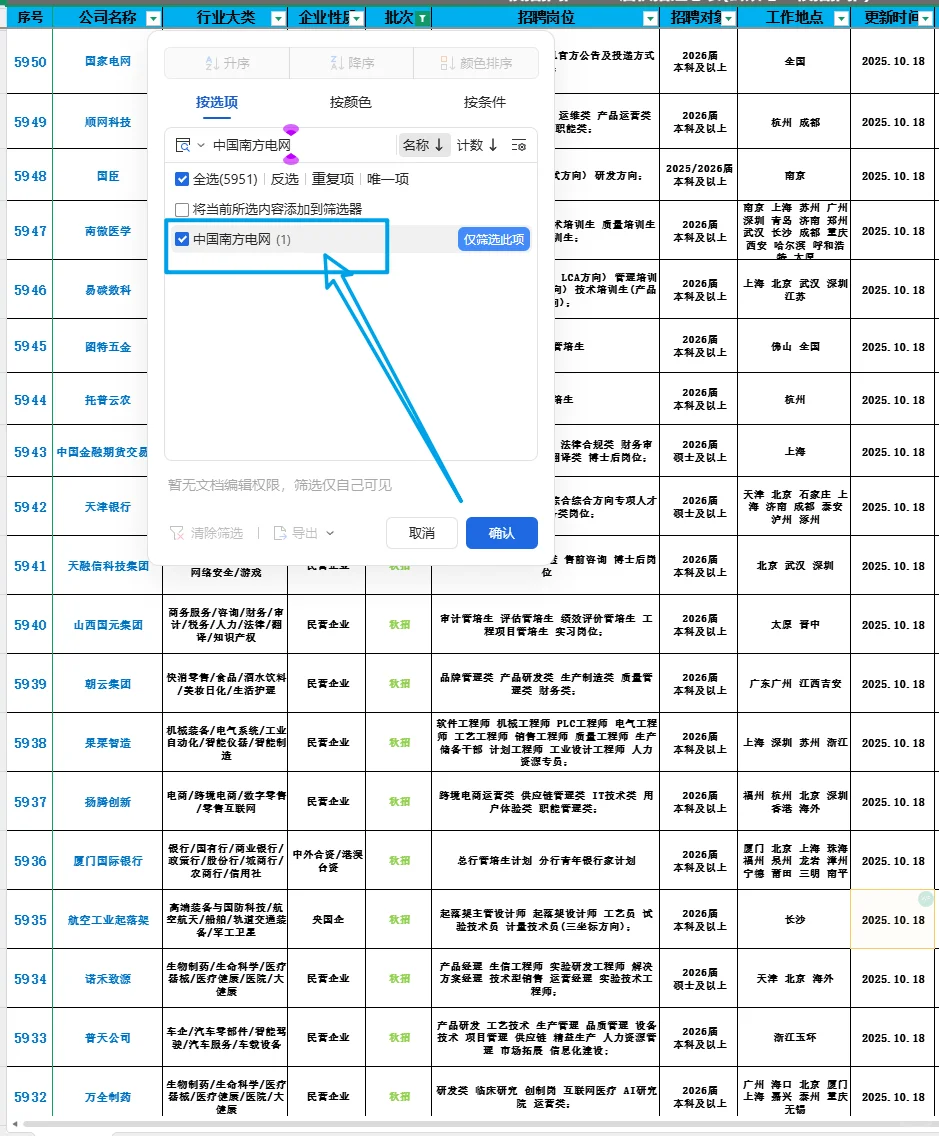The width and height of the screenshot is (939, 1136).
Task: Click active green filter icon on 批次 column
Action: [x=422, y=18]
